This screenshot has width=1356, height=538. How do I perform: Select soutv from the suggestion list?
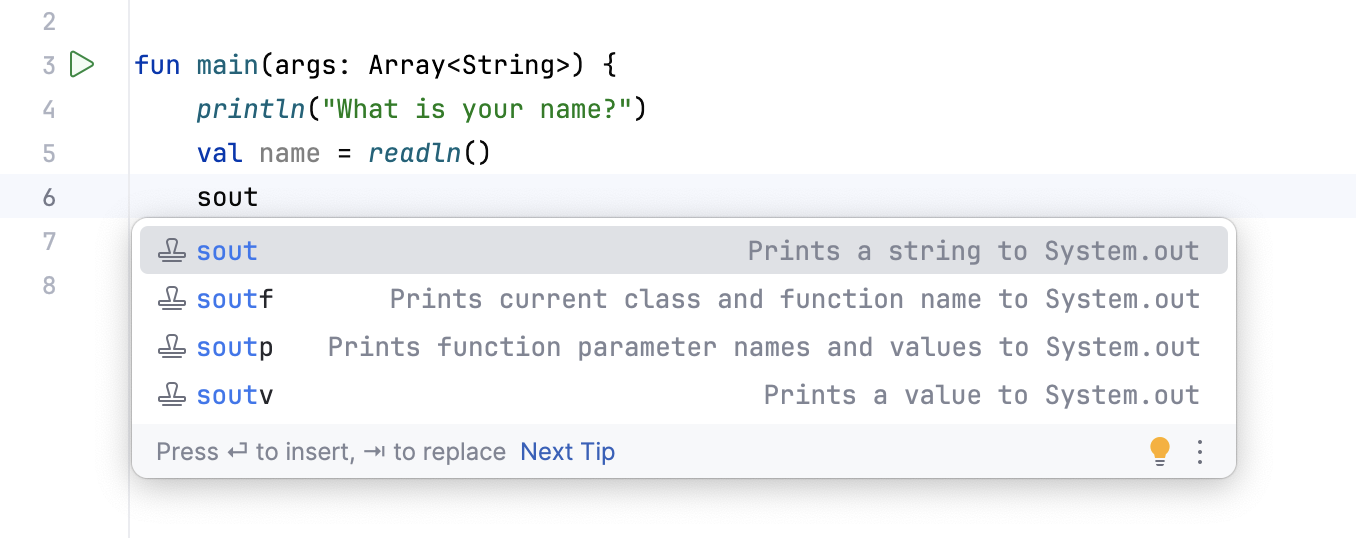[234, 395]
